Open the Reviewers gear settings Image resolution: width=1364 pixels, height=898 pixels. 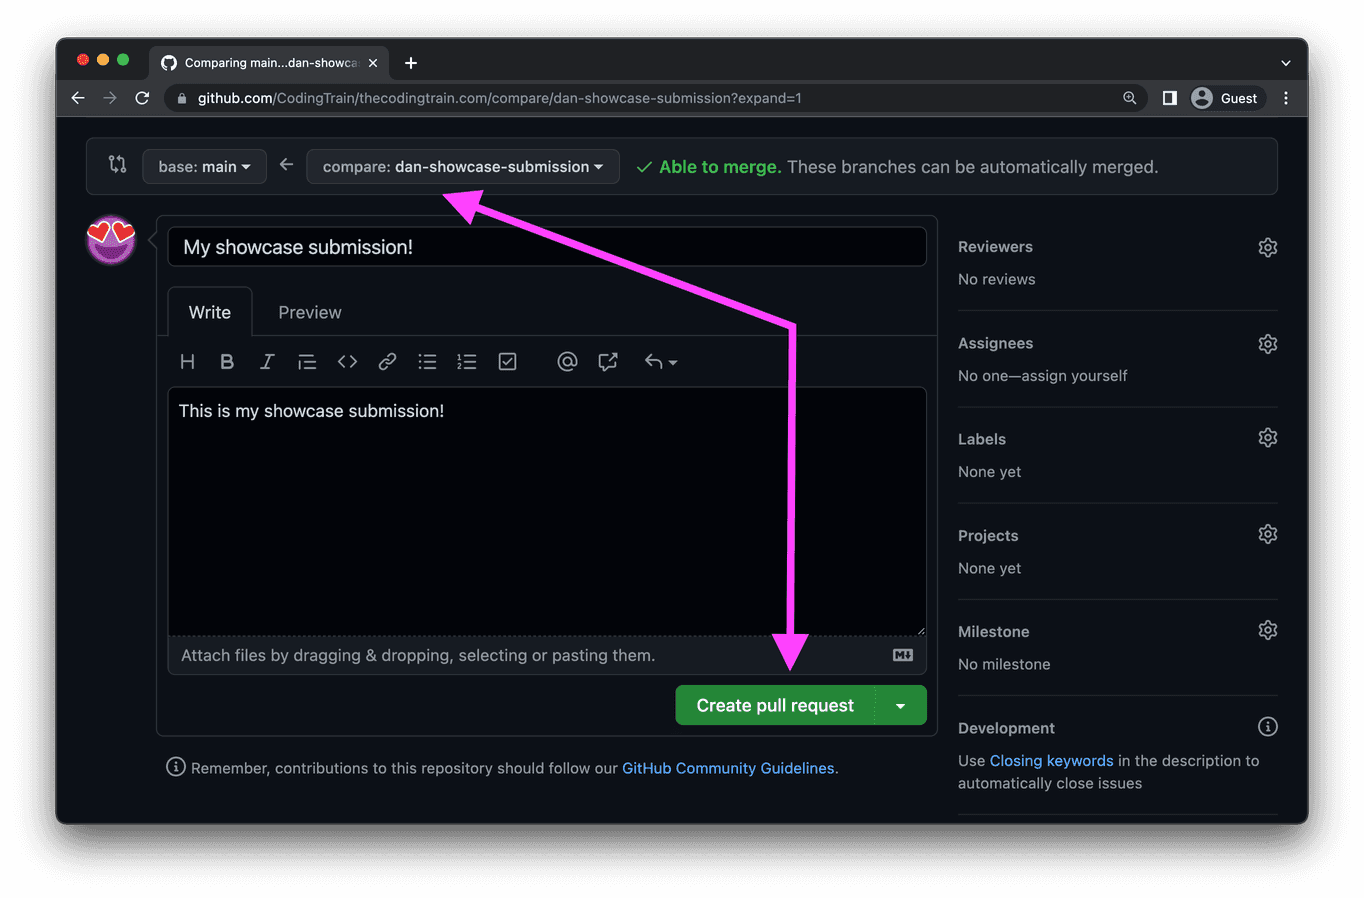1267,247
